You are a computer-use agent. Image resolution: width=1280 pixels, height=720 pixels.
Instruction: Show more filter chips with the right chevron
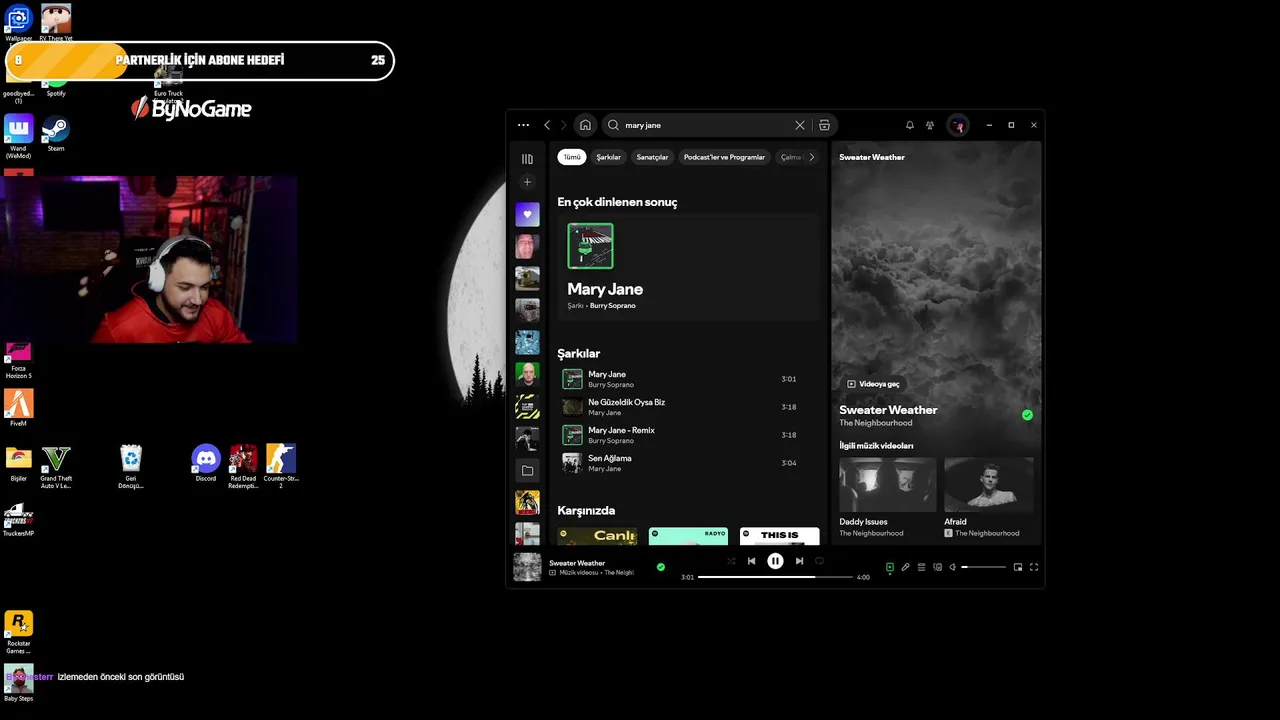(812, 157)
